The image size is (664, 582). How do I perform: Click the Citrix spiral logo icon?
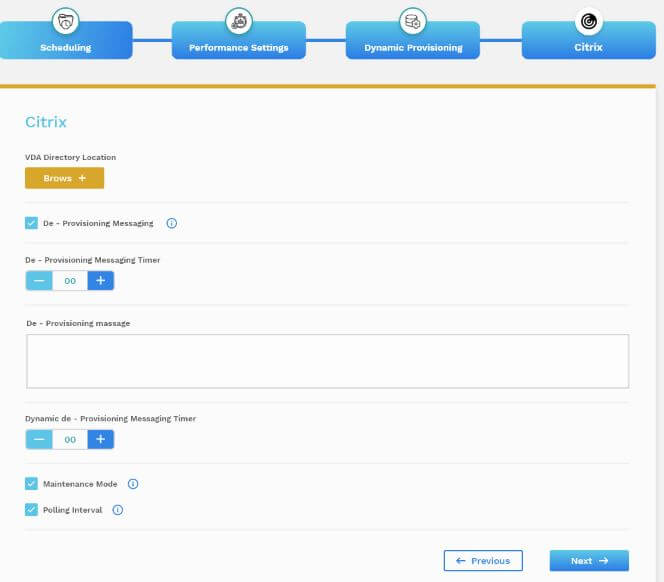point(589,21)
